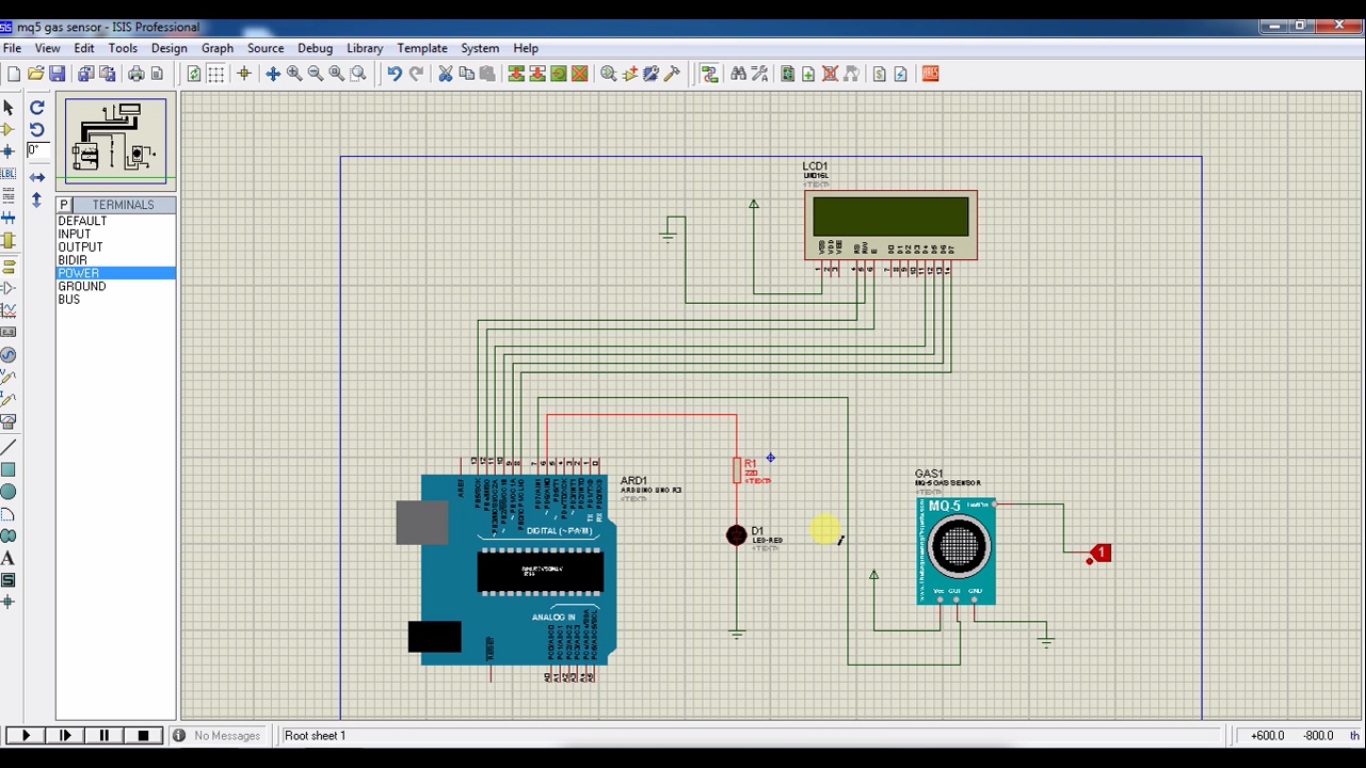Image resolution: width=1366 pixels, height=768 pixels.
Task: Stop the simulation
Action: pyautogui.click(x=143, y=735)
